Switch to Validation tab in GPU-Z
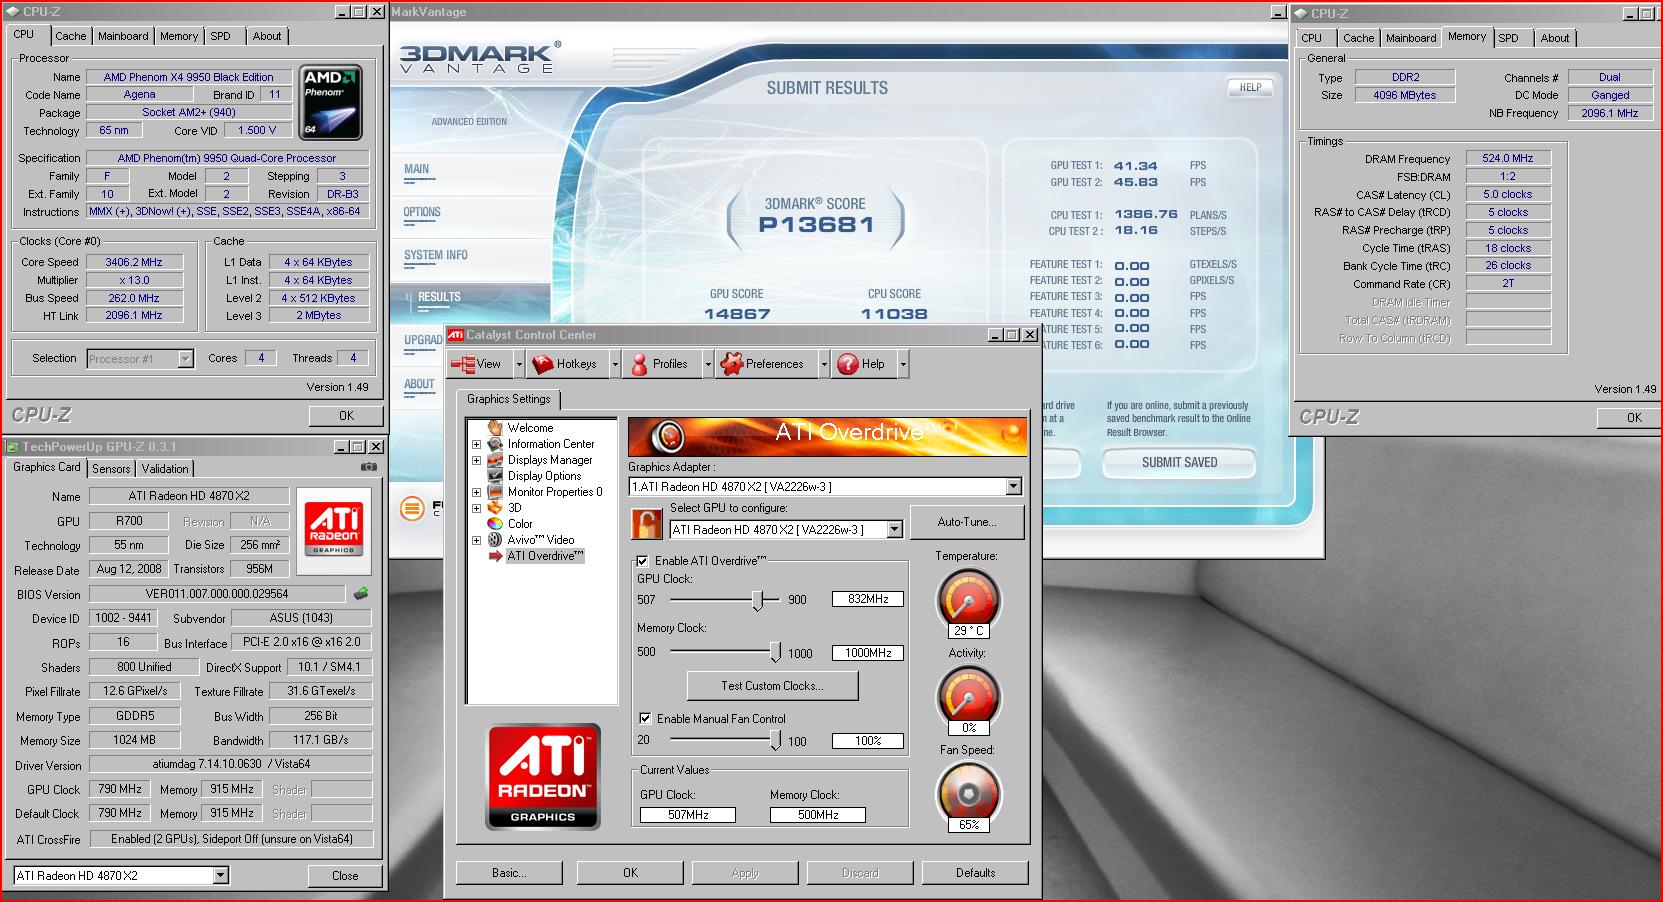 click(165, 468)
